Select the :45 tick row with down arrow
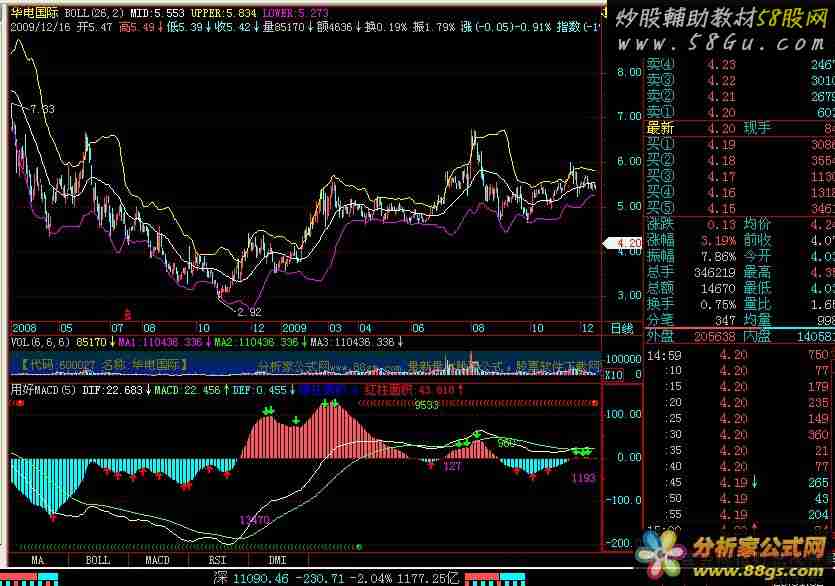835x586 pixels. click(740, 483)
